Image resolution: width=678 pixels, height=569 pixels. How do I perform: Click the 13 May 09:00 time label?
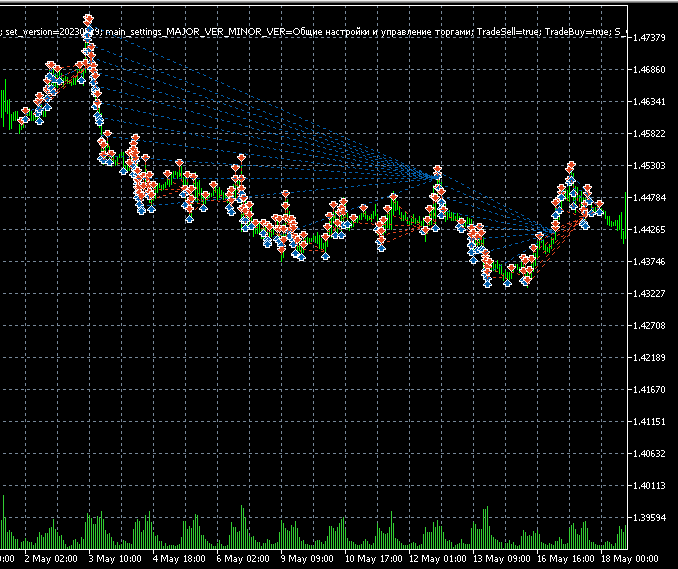tap(501, 559)
